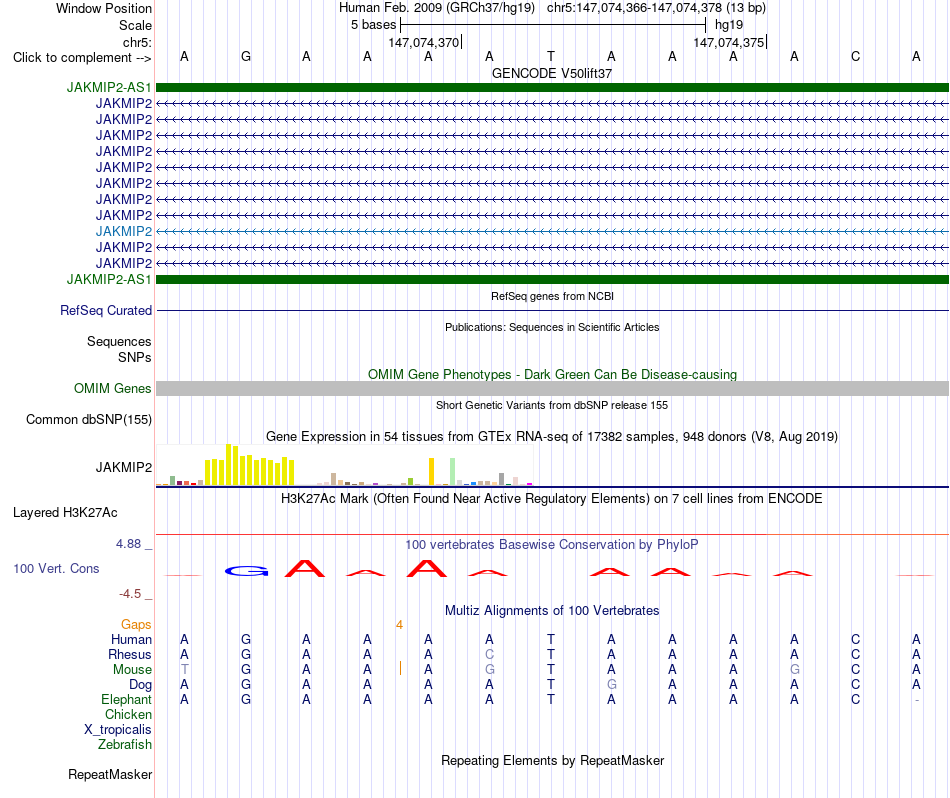Screen dimensions: 950x798
Task: Click the RefSeq Curated track label
Action: tap(106, 310)
